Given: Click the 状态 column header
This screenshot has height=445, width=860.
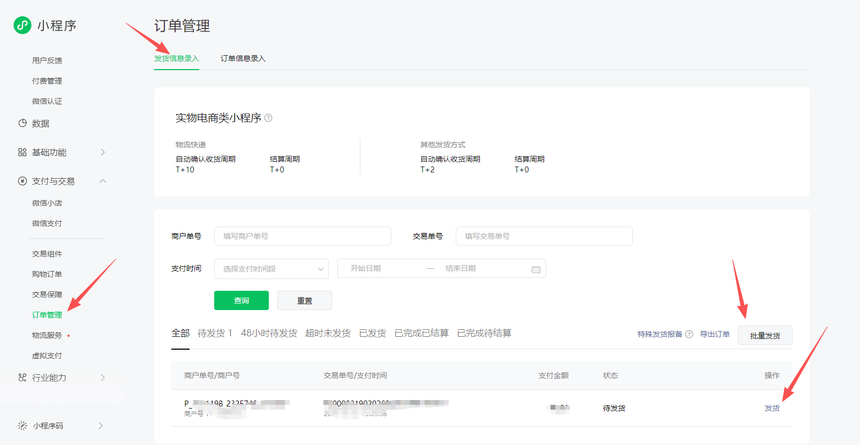Looking at the screenshot, I should point(610,376).
